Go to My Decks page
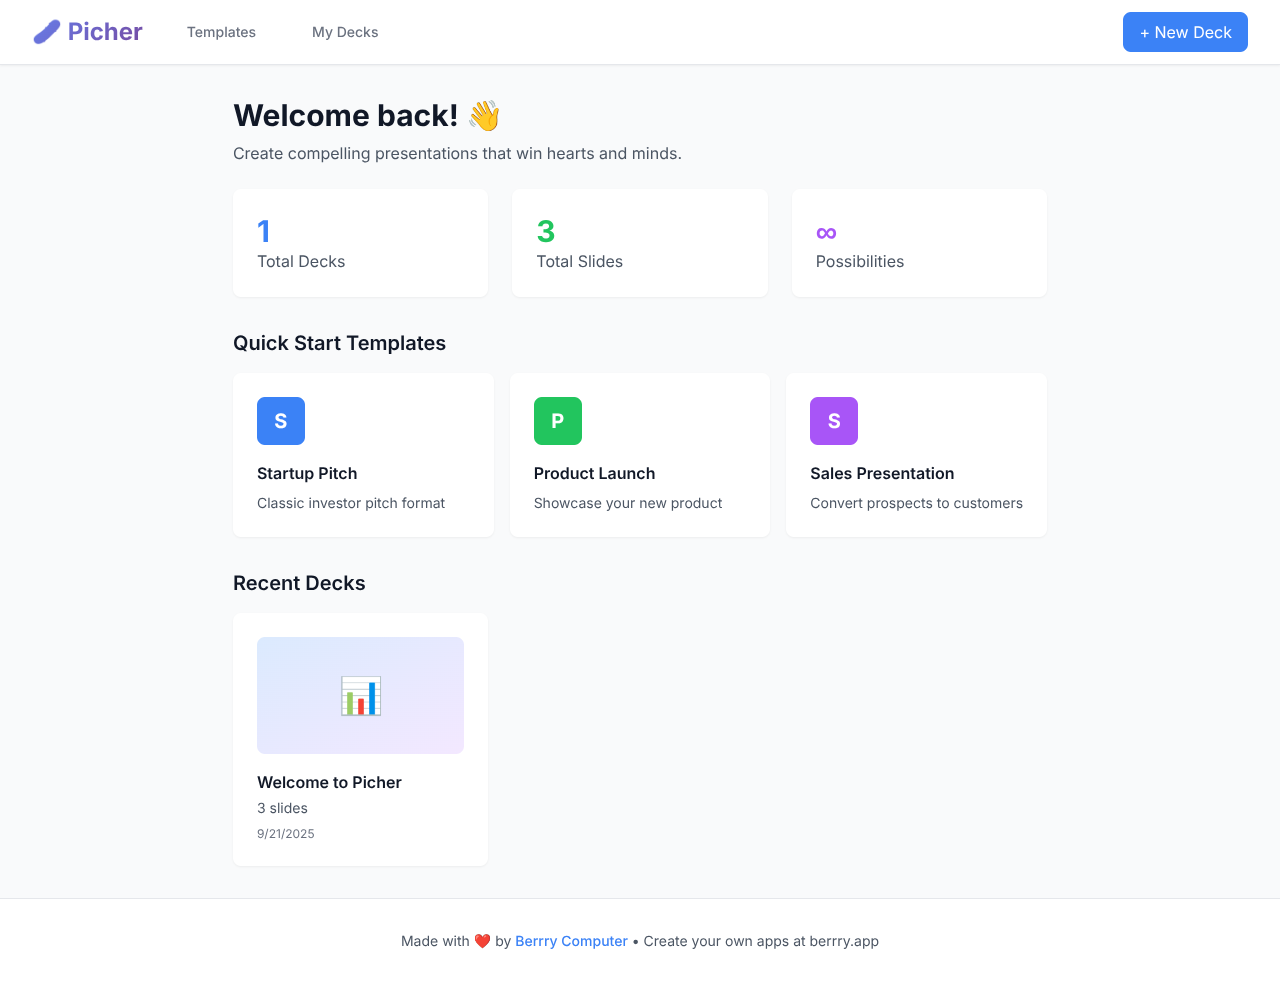1280x983 pixels. tap(345, 32)
